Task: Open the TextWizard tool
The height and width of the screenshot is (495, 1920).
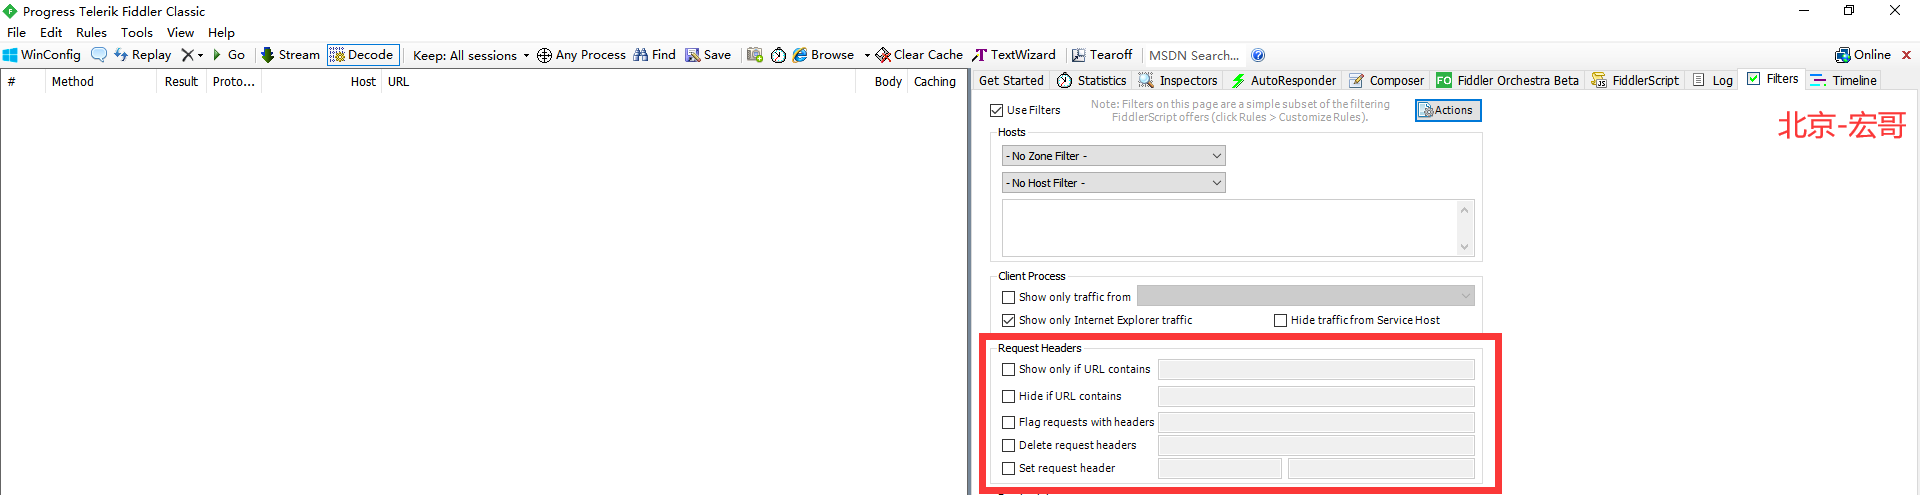Action: coord(1014,55)
